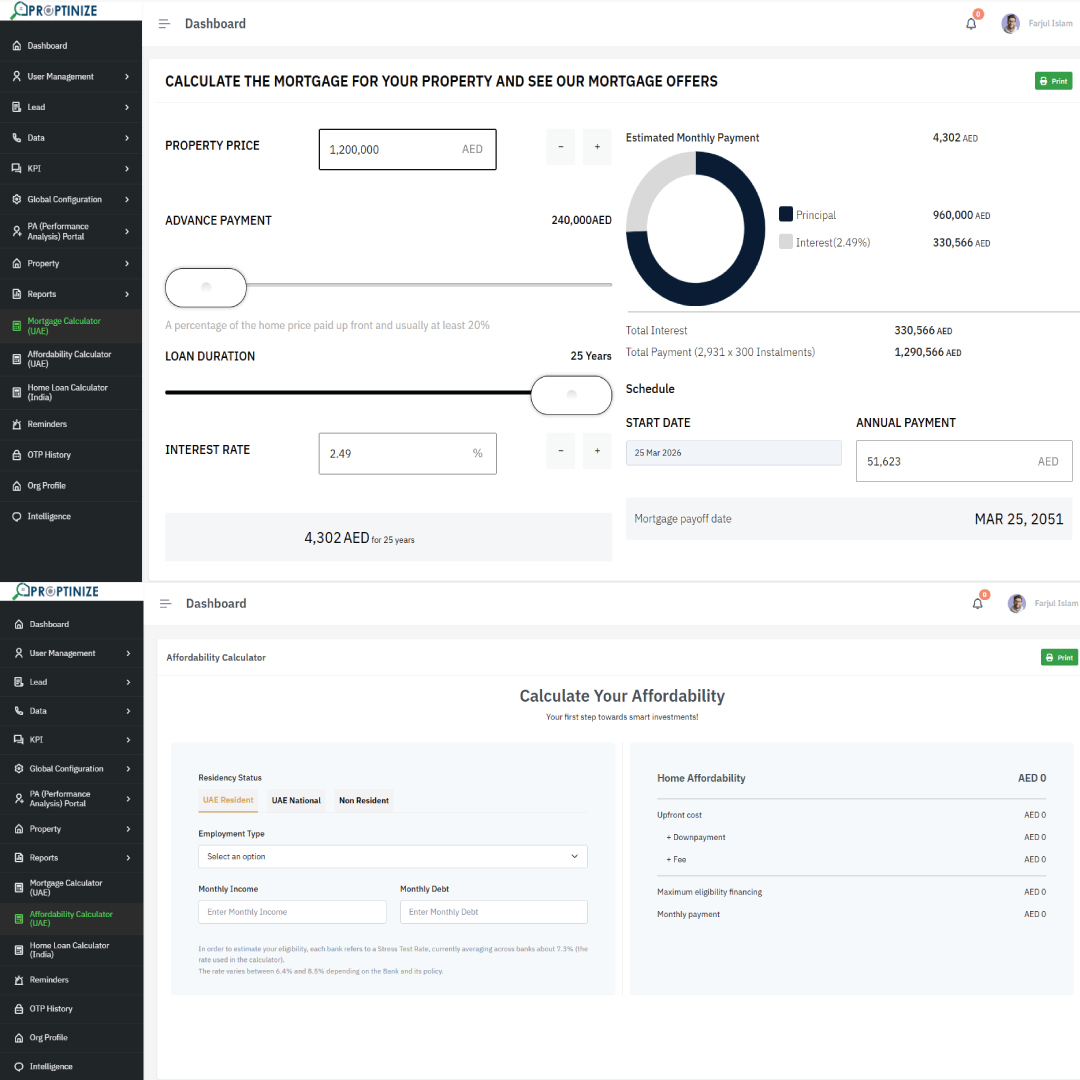Click the Loan Duration slider handle
Viewport: 1080px width, 1080px height.
pyautogui.click(x=571, y=394)
